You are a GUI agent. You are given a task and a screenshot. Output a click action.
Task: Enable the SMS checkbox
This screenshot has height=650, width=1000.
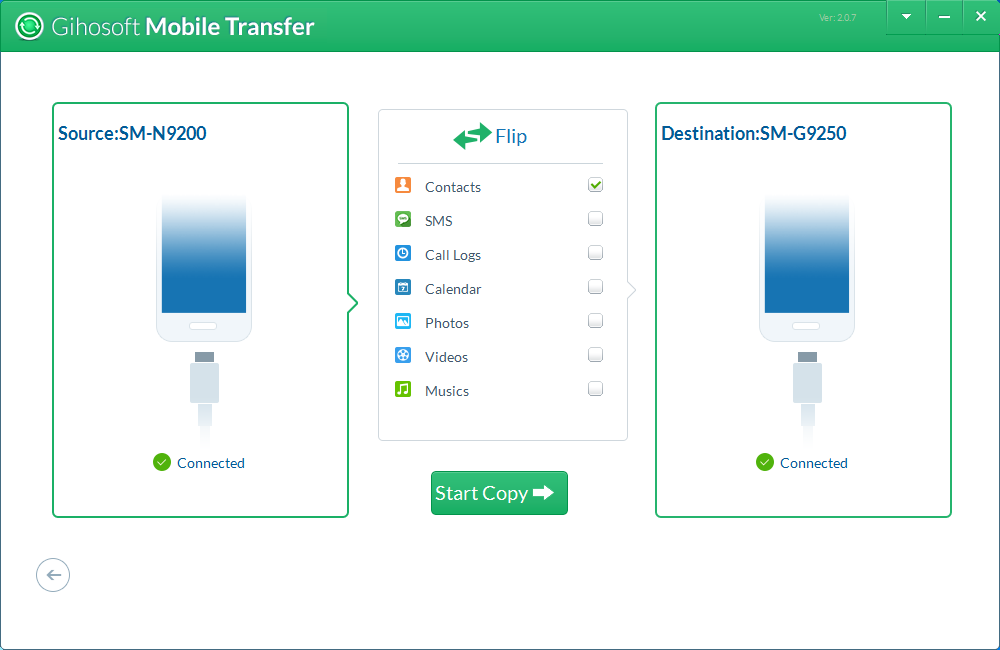pyautogui.click(x=595, y=218)
